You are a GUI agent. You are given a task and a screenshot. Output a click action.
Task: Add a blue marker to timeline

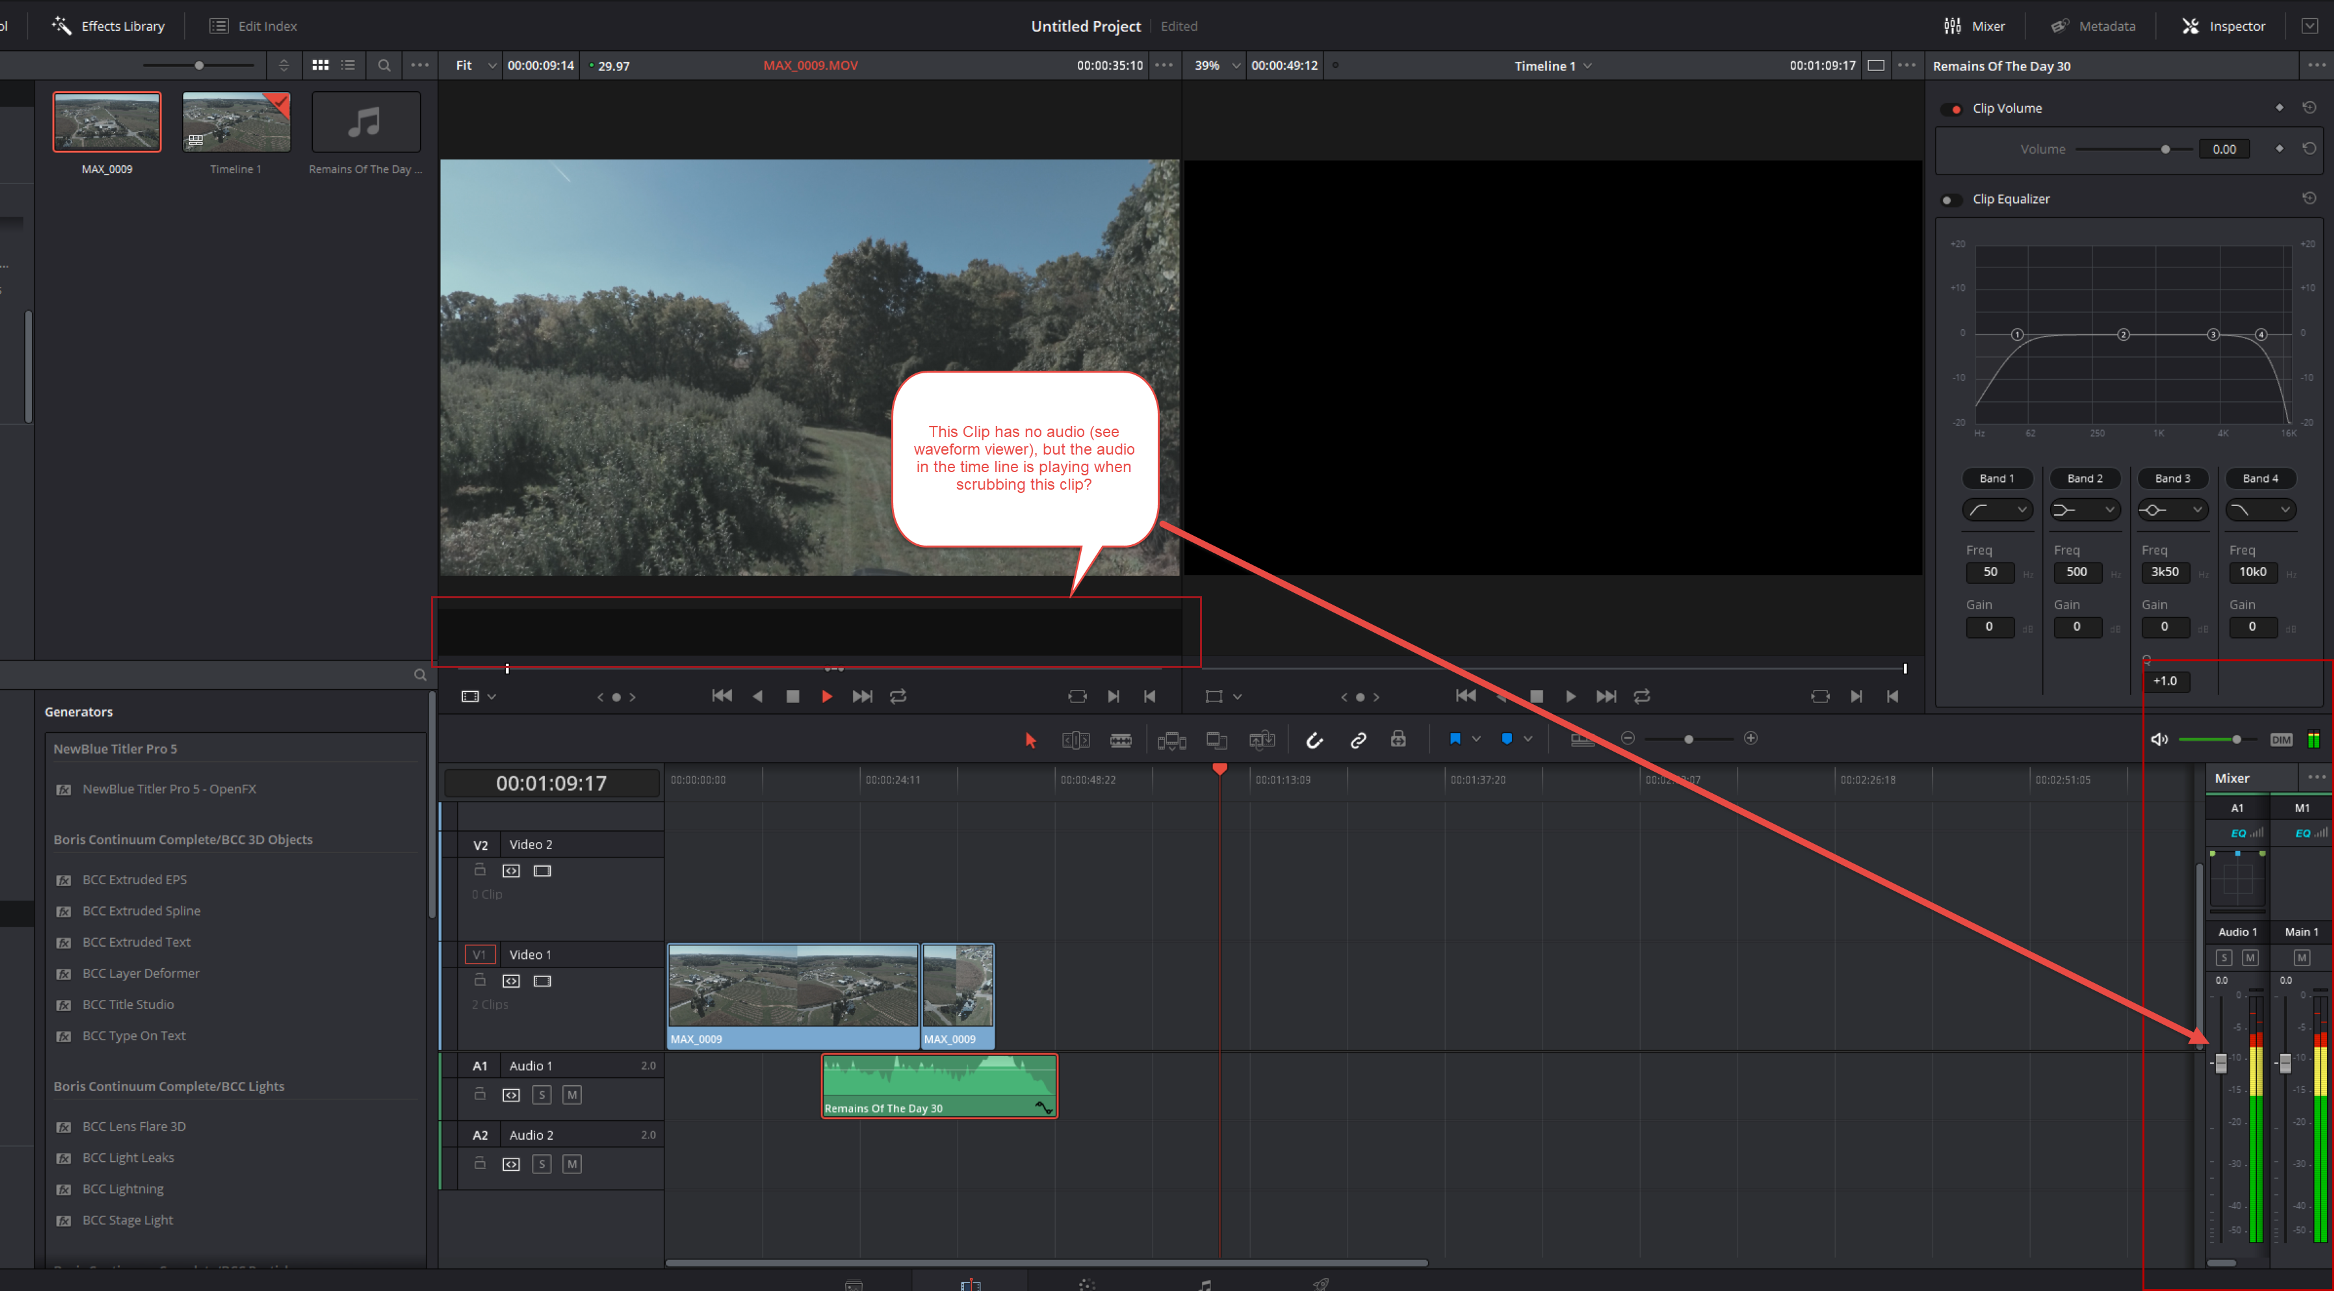click(1507, 739)
